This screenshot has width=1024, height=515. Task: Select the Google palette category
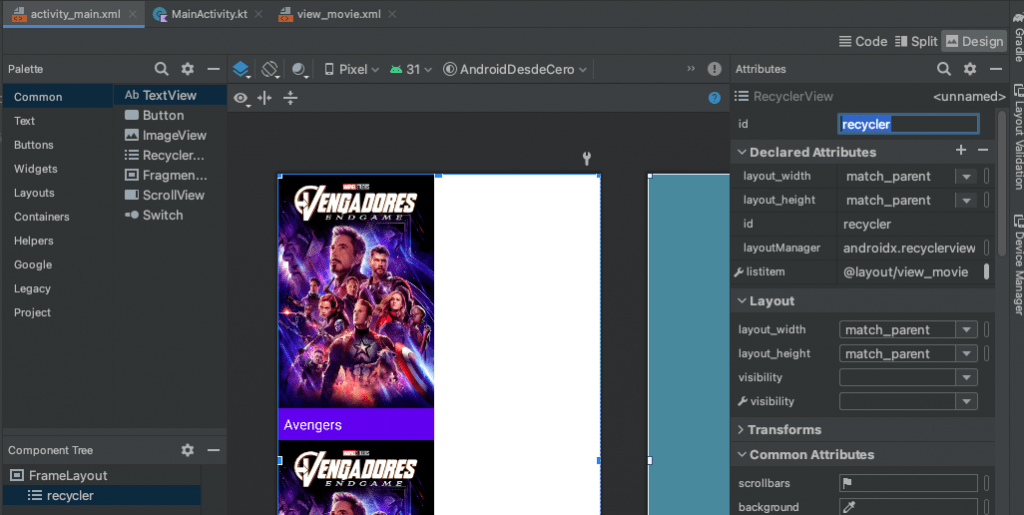point(58,264)
